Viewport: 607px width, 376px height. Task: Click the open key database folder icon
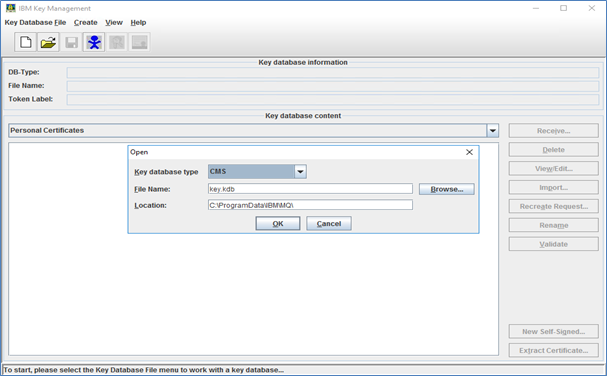(x=48, y=42)
